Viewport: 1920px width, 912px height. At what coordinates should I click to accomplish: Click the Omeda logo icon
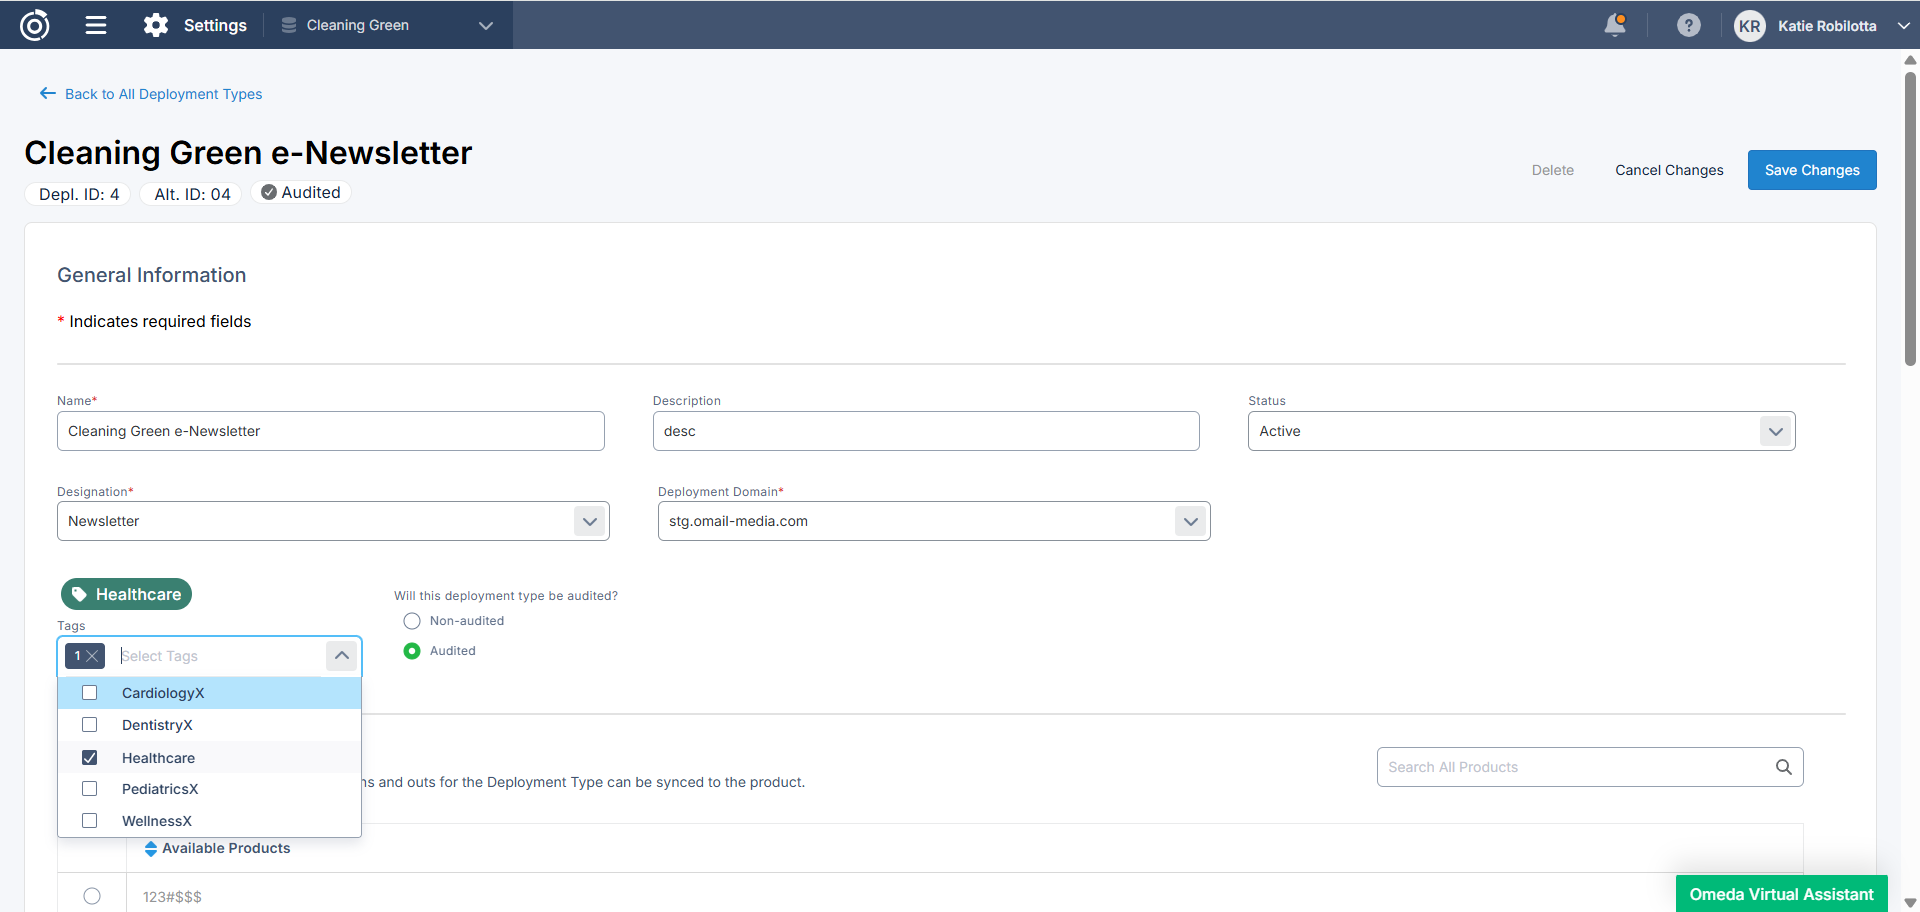point(35,25)
